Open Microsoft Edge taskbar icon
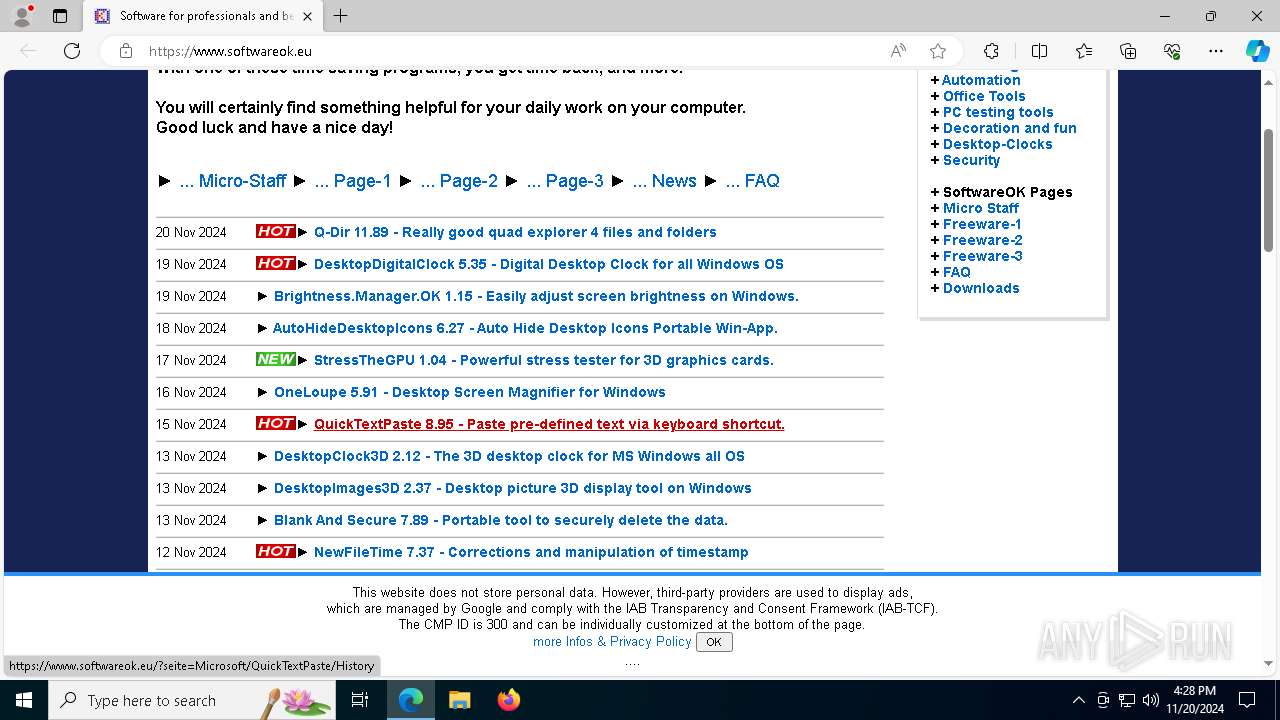Image resolution: width=1280 pixels, height=720 pixels. (x=411, y=700)
